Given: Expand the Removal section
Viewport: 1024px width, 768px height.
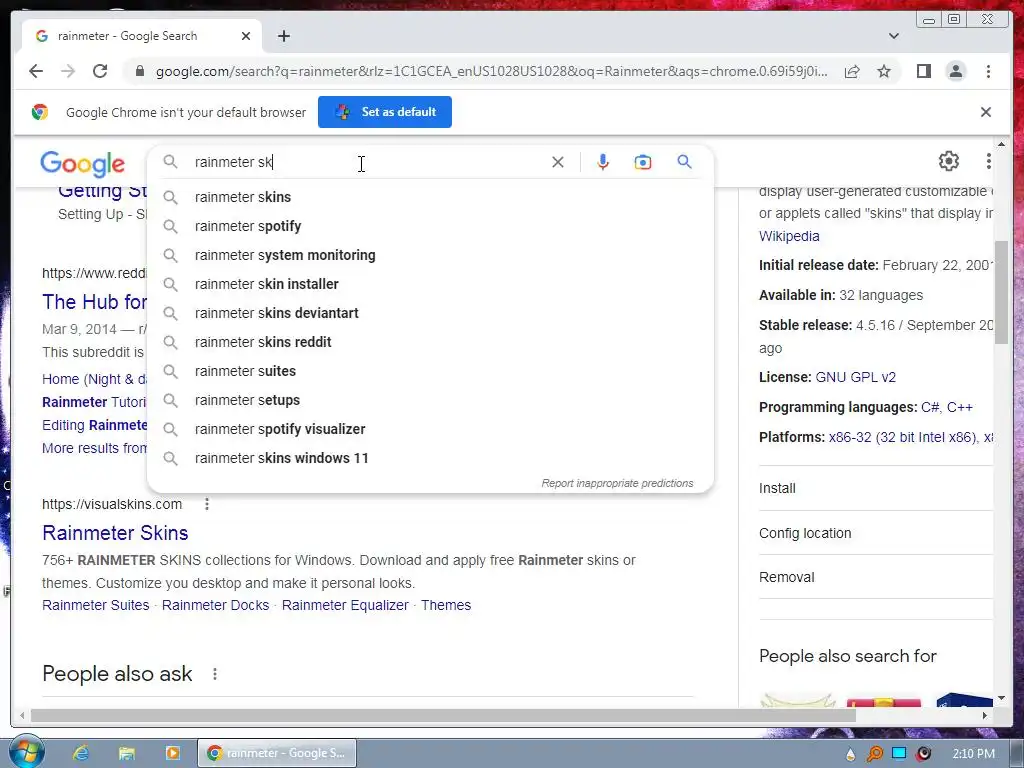Looking at the screenshot, I should [875, 577].
